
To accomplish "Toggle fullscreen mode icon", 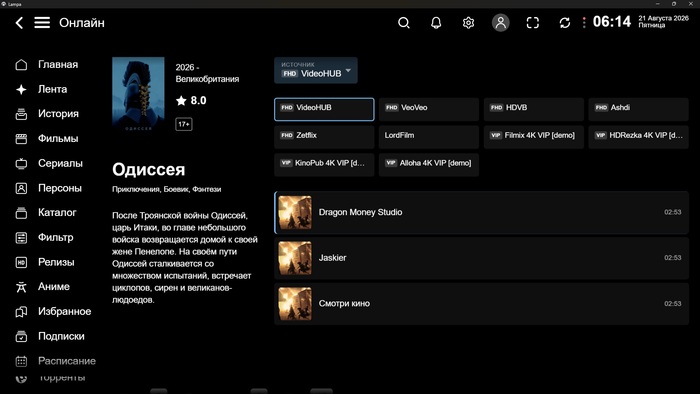I will point(533,23).
